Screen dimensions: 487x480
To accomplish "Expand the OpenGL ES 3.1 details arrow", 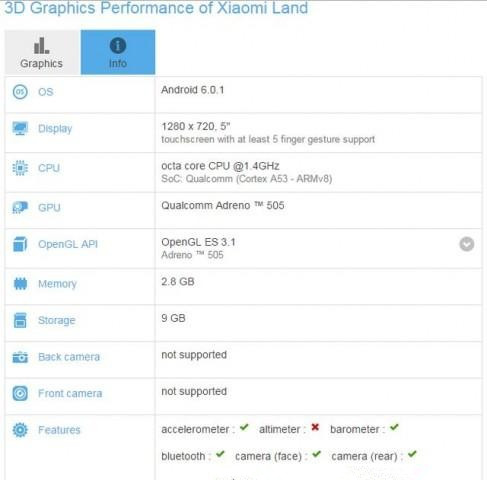I will pyautogui.click(x=467, y=244).
